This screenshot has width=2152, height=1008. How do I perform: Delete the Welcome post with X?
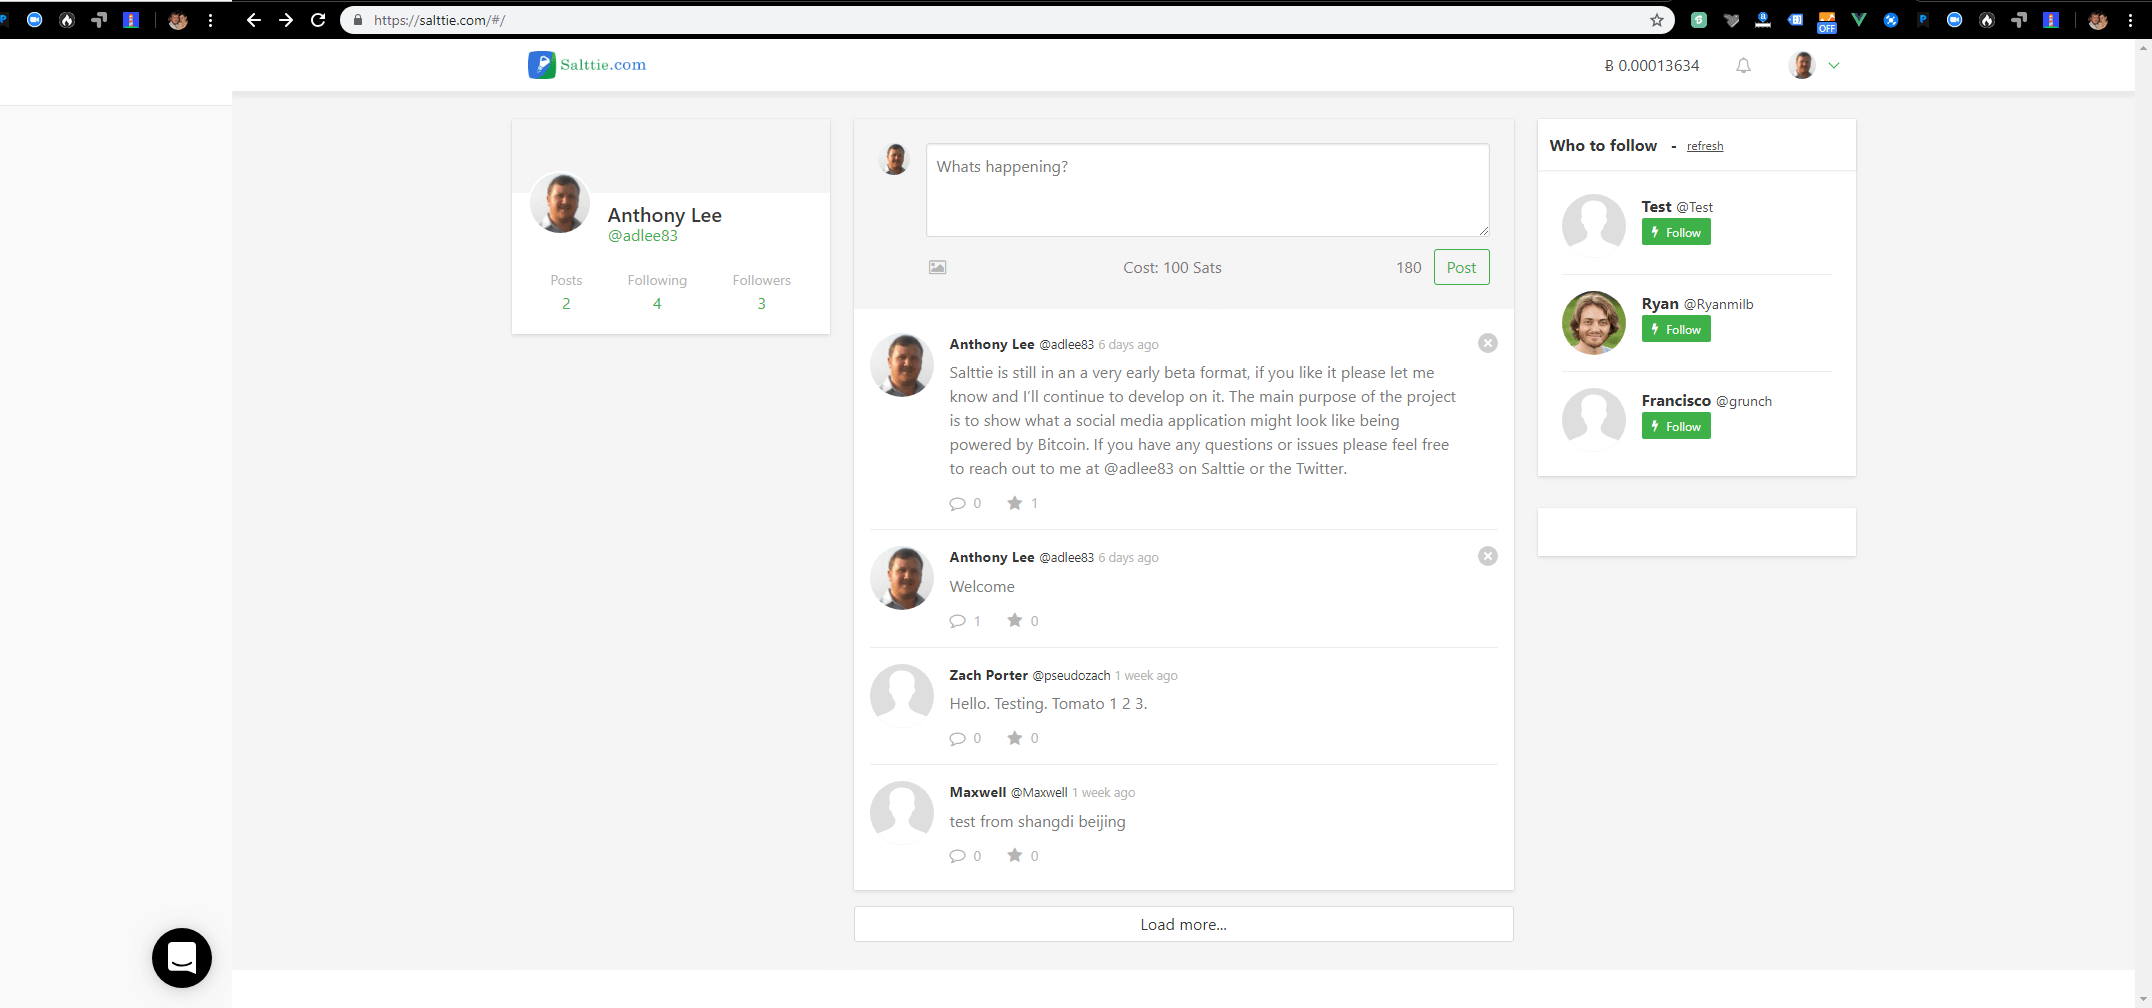(x=1488, y=556)
